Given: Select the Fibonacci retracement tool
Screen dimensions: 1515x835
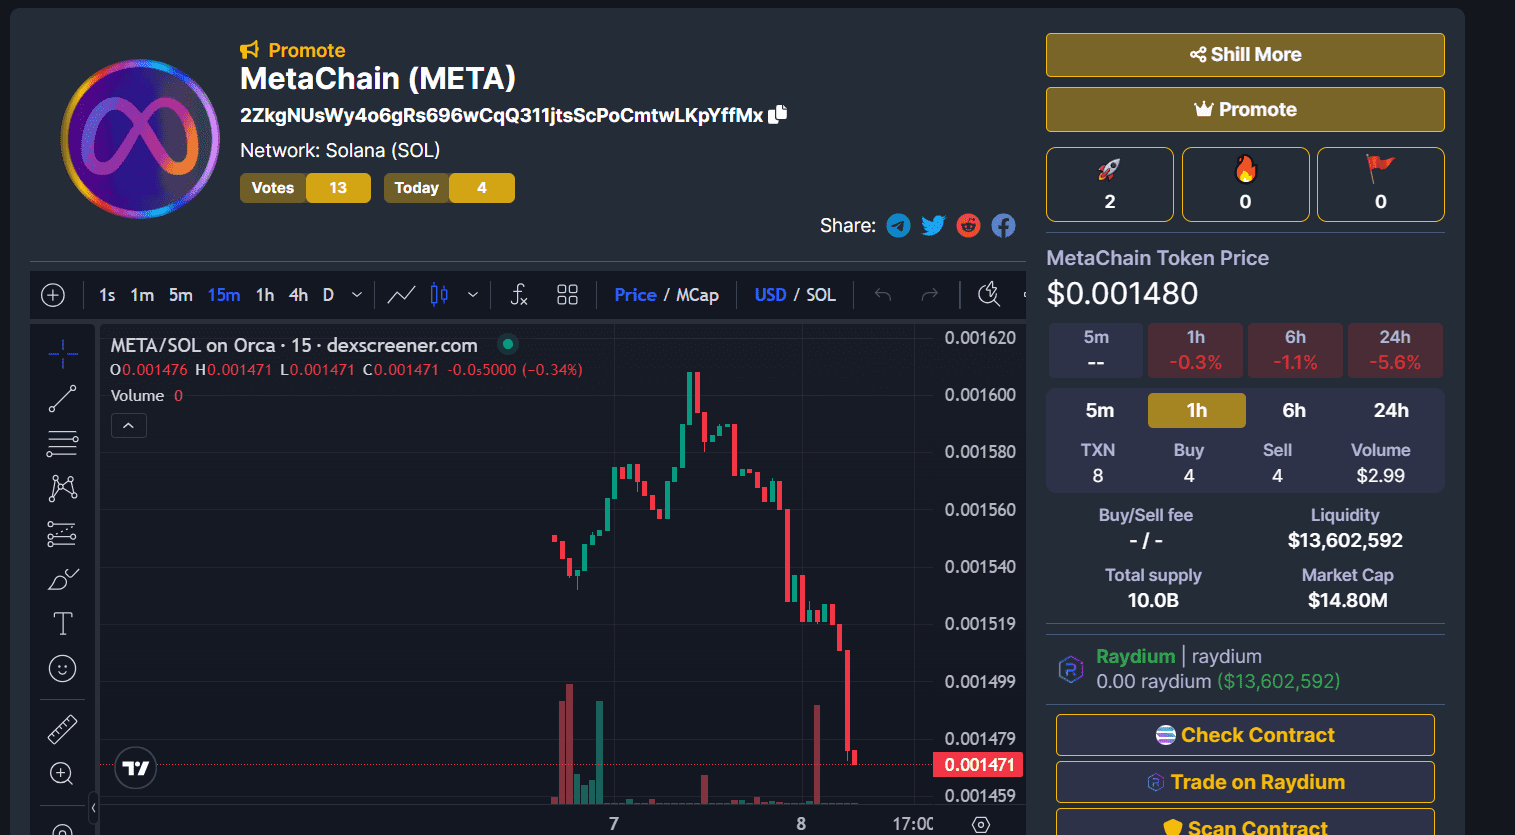Looking at the screenshot, I should [x=62, y=443].
